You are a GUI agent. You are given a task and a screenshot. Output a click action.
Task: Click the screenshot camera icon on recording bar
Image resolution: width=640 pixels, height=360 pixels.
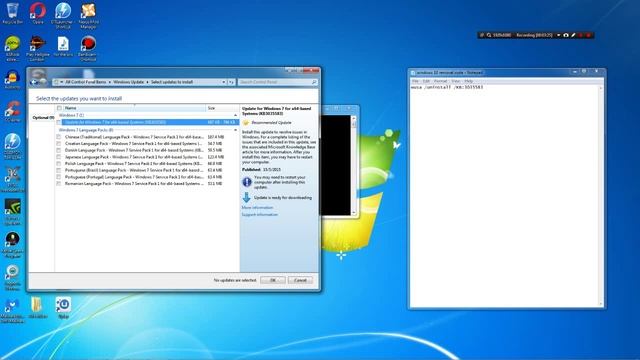click(566, 35)
